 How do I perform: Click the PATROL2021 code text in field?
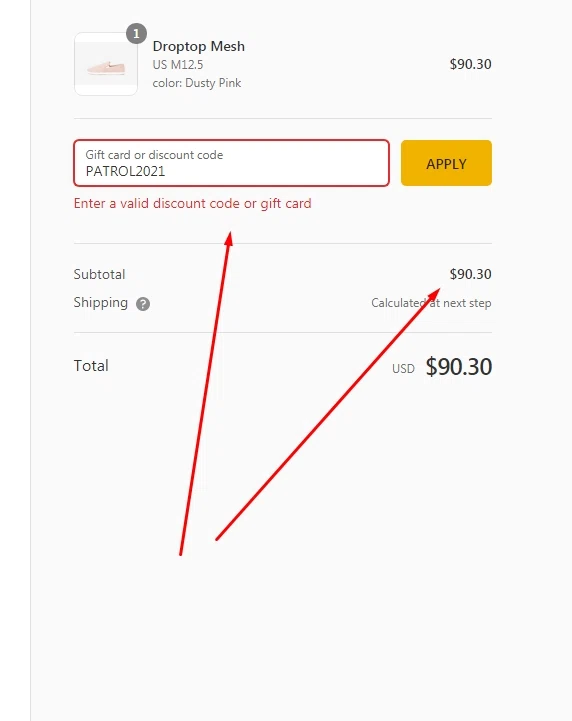125,172
